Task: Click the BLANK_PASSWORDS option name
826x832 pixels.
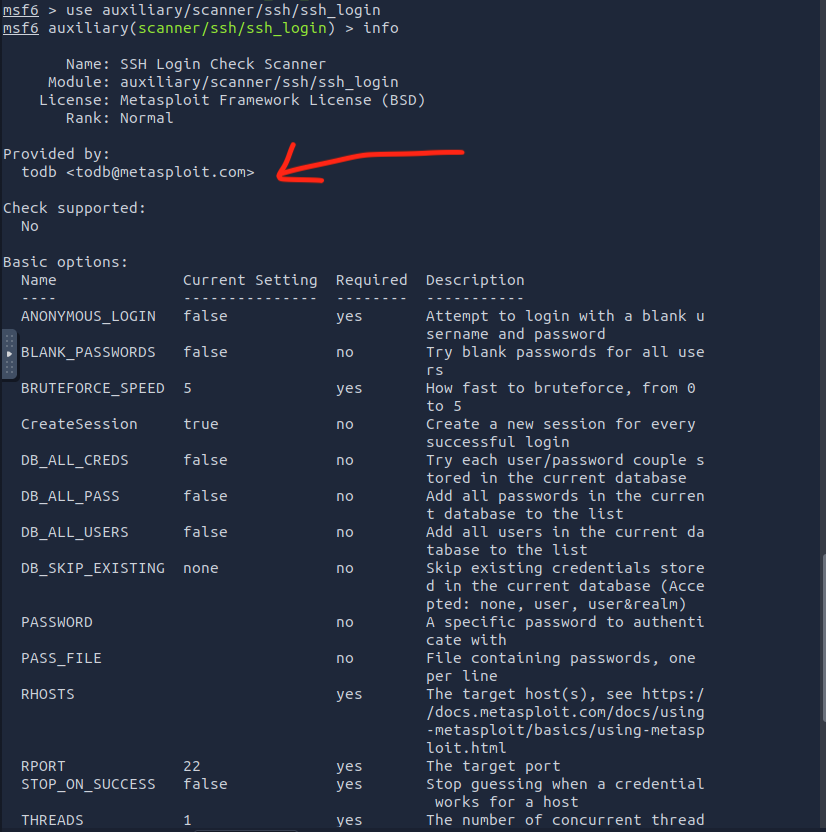Action: 88,352
